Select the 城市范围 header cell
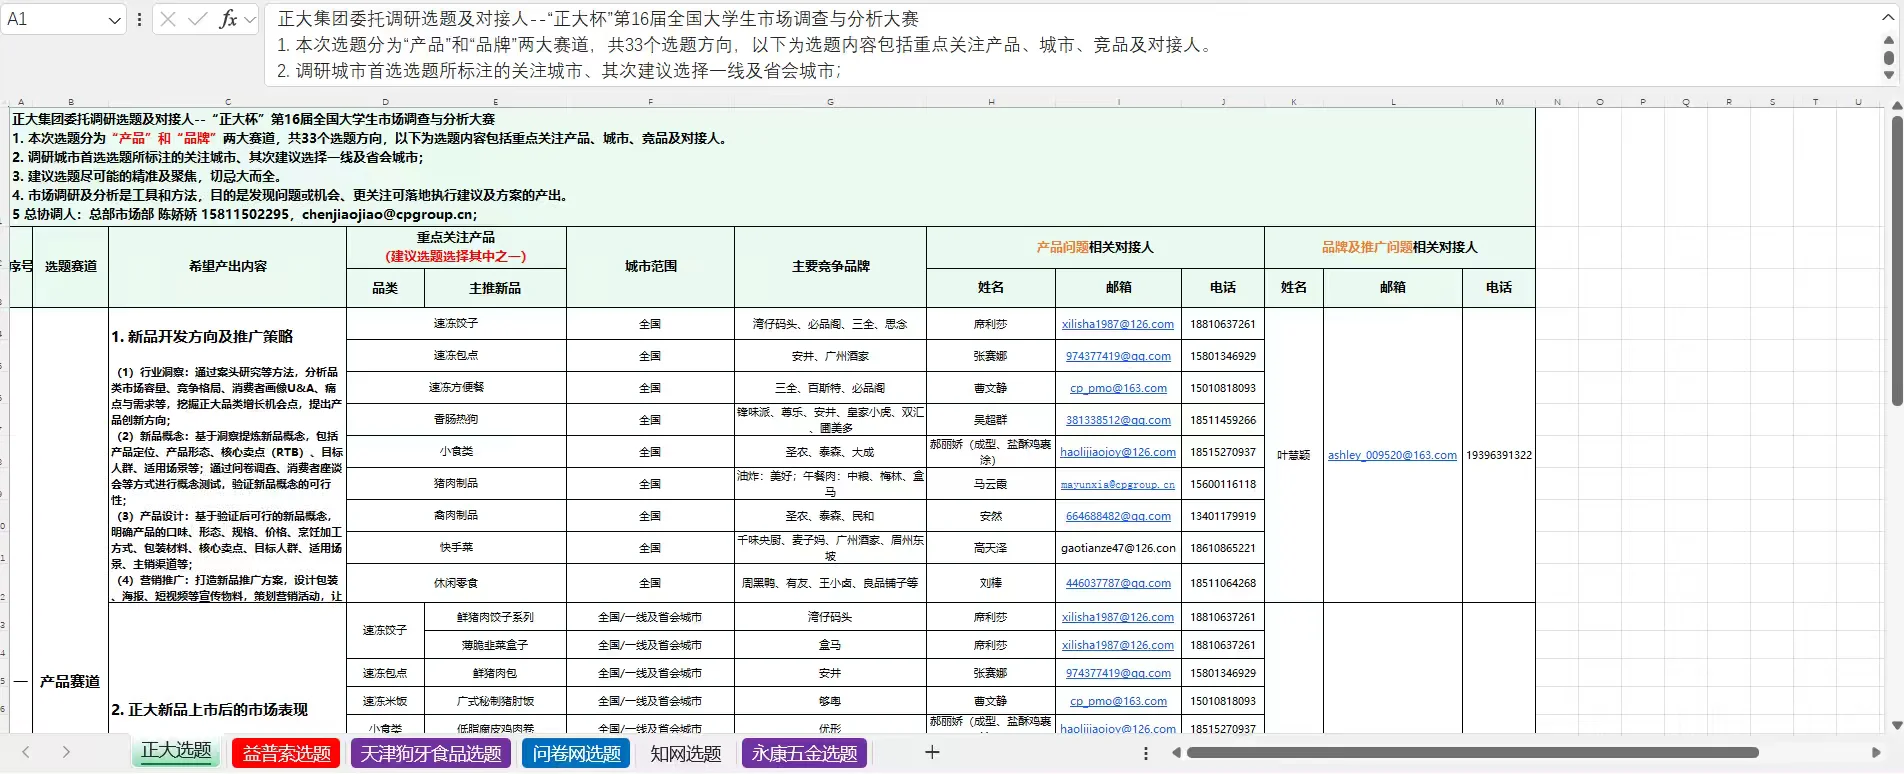 coord(651,266)
